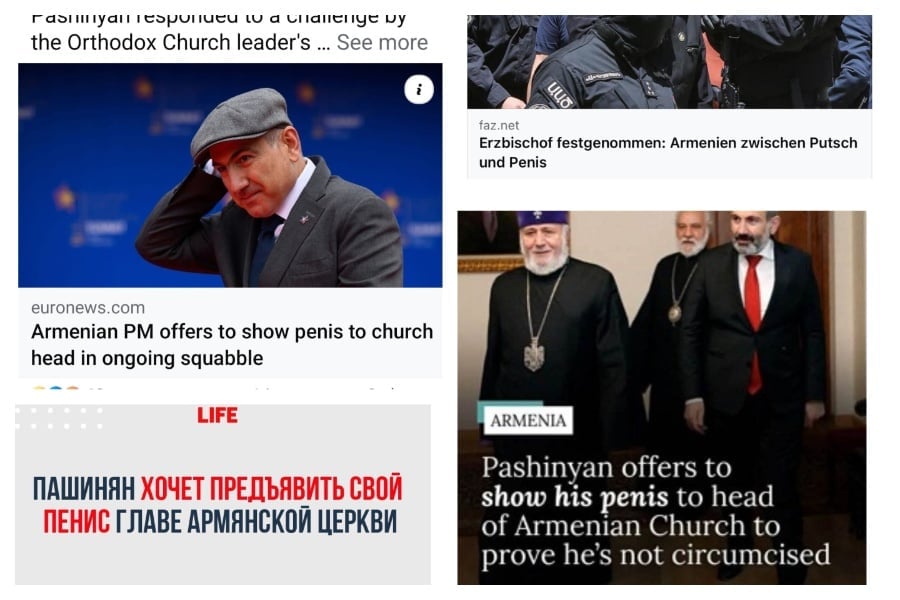Open the Erzbischof festgenommen headline
900x600 pixels.
pyautogui.click(x=668, y=152)
